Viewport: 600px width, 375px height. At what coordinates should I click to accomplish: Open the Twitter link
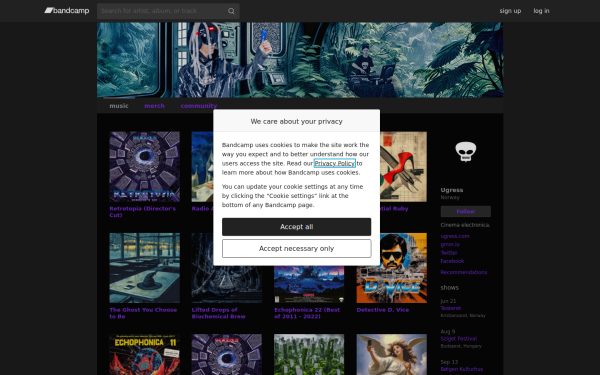pyautogui.click(x=449, y=253)
